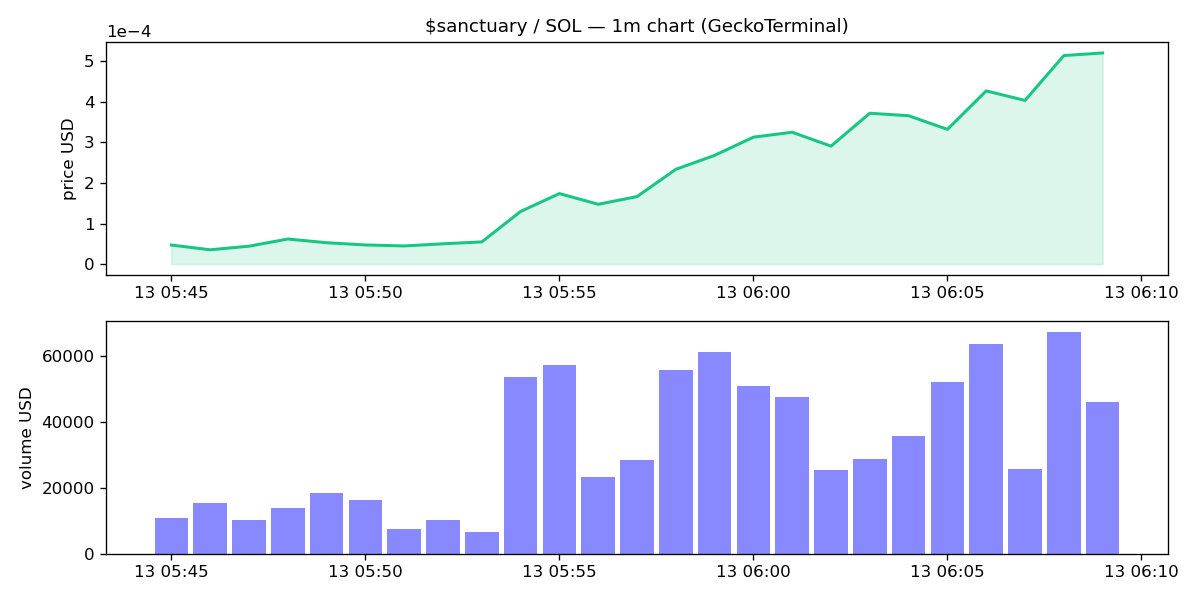The height and width of the screenshot is (600, 1200).
Task: Click the volume bar at 06:05
Action: point(947,468)
